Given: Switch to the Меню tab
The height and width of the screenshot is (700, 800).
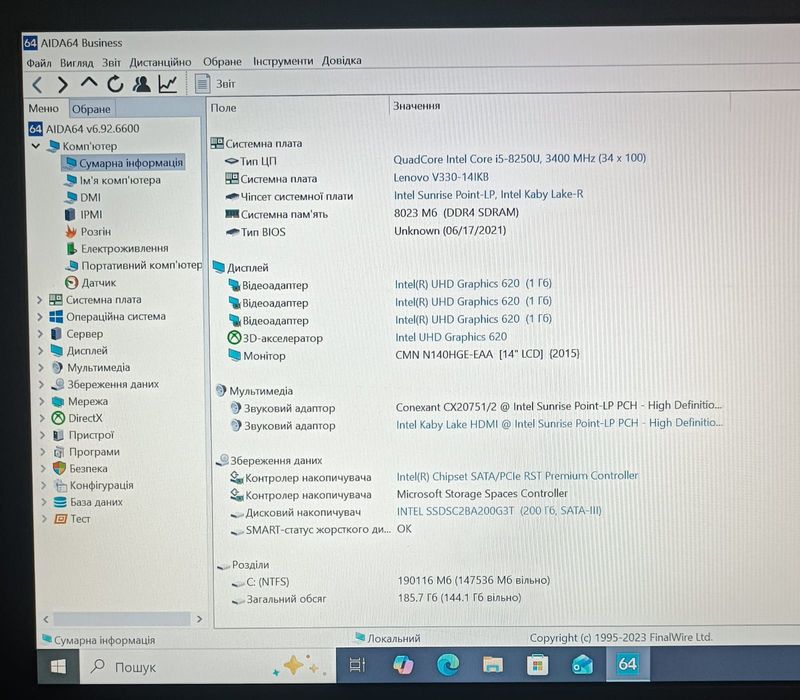Looking at the screenshot, I should [43, 109].
